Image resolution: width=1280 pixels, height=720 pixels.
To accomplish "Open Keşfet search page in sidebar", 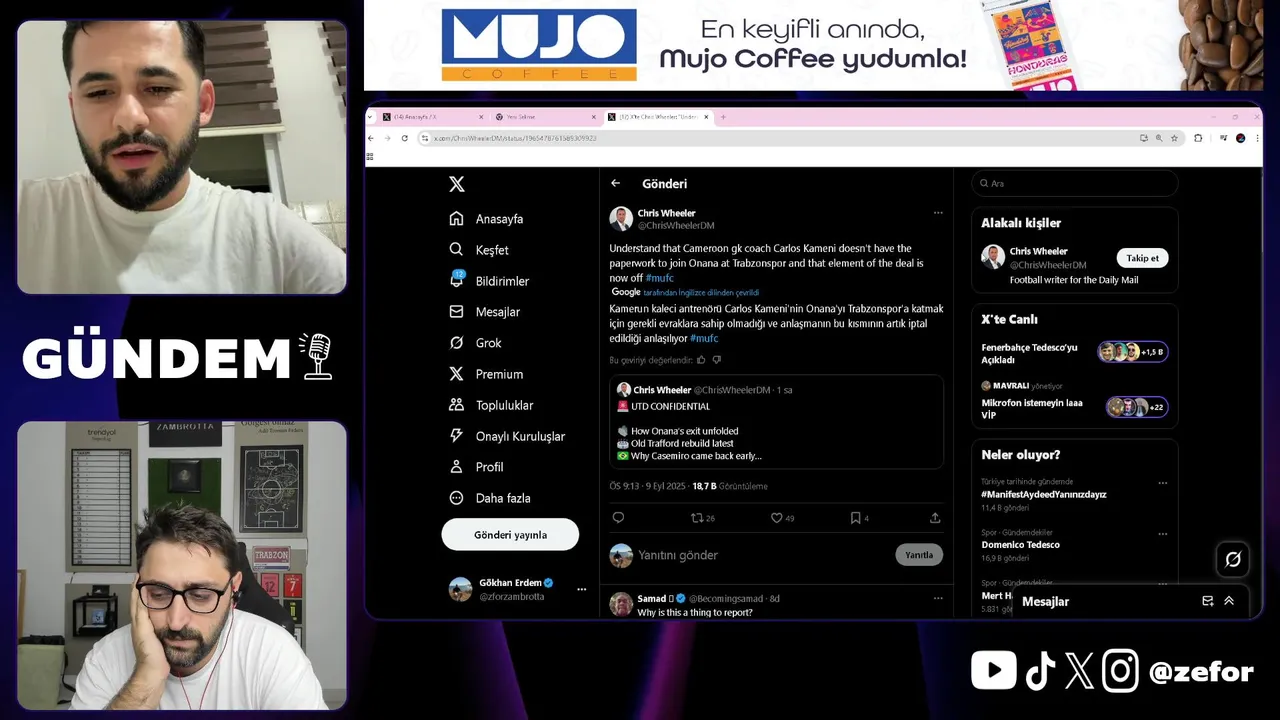I will (x=479, y=250).
